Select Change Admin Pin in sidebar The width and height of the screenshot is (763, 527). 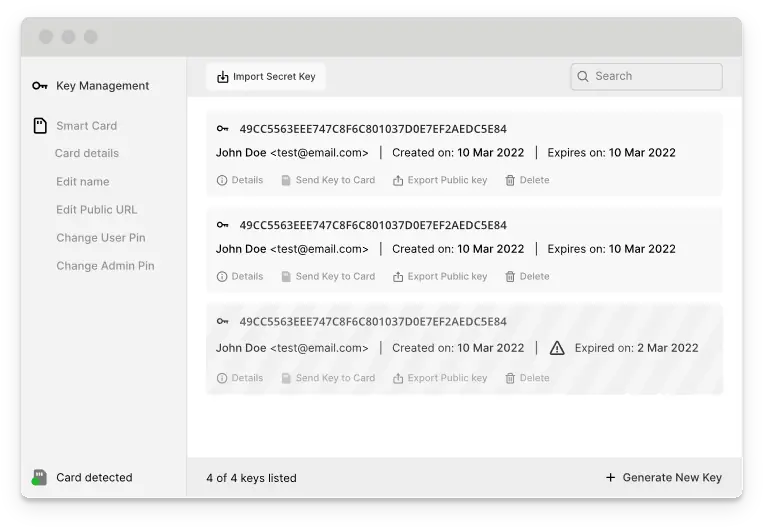(105, 266)
